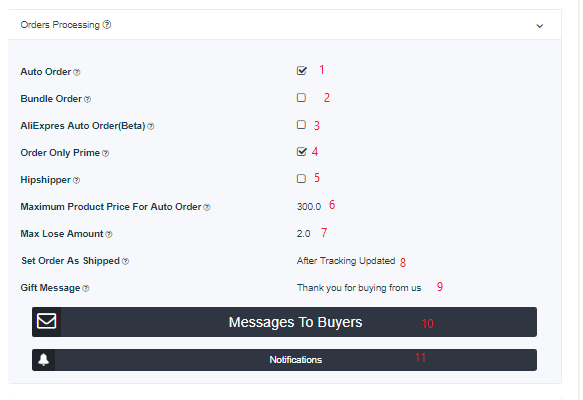Uncheck the Auto Order checkbox
This screenshot has width=583, height=400.
(x=302, y=71)
